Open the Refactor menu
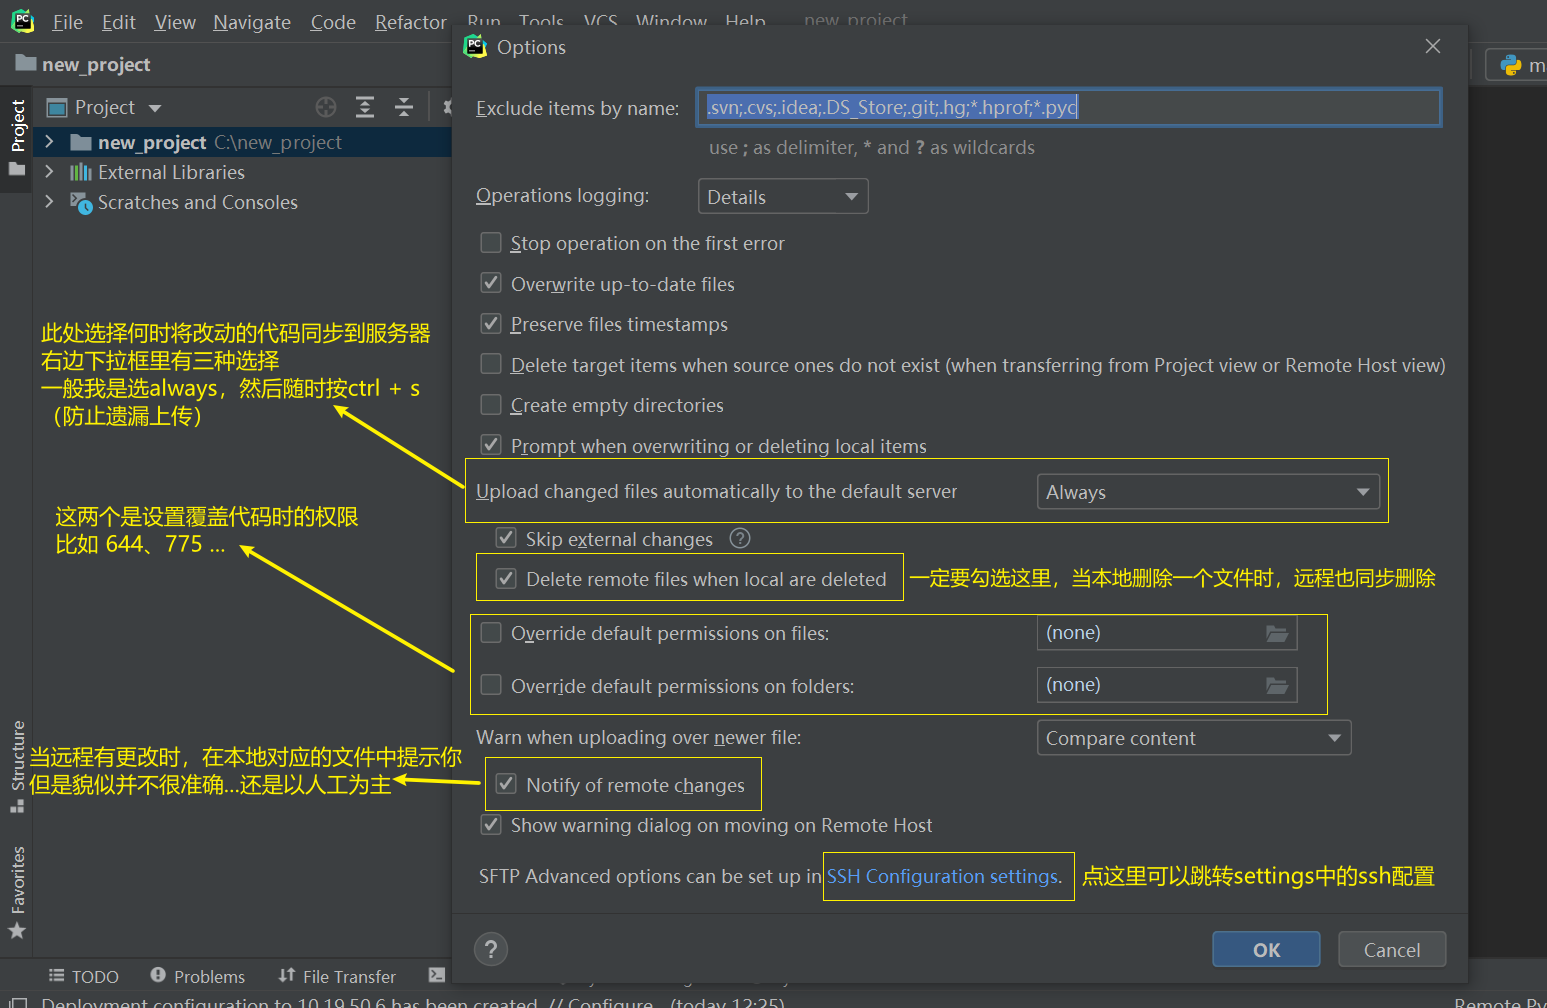Viewport: 1547px width, 1008px height. point(410,22)
